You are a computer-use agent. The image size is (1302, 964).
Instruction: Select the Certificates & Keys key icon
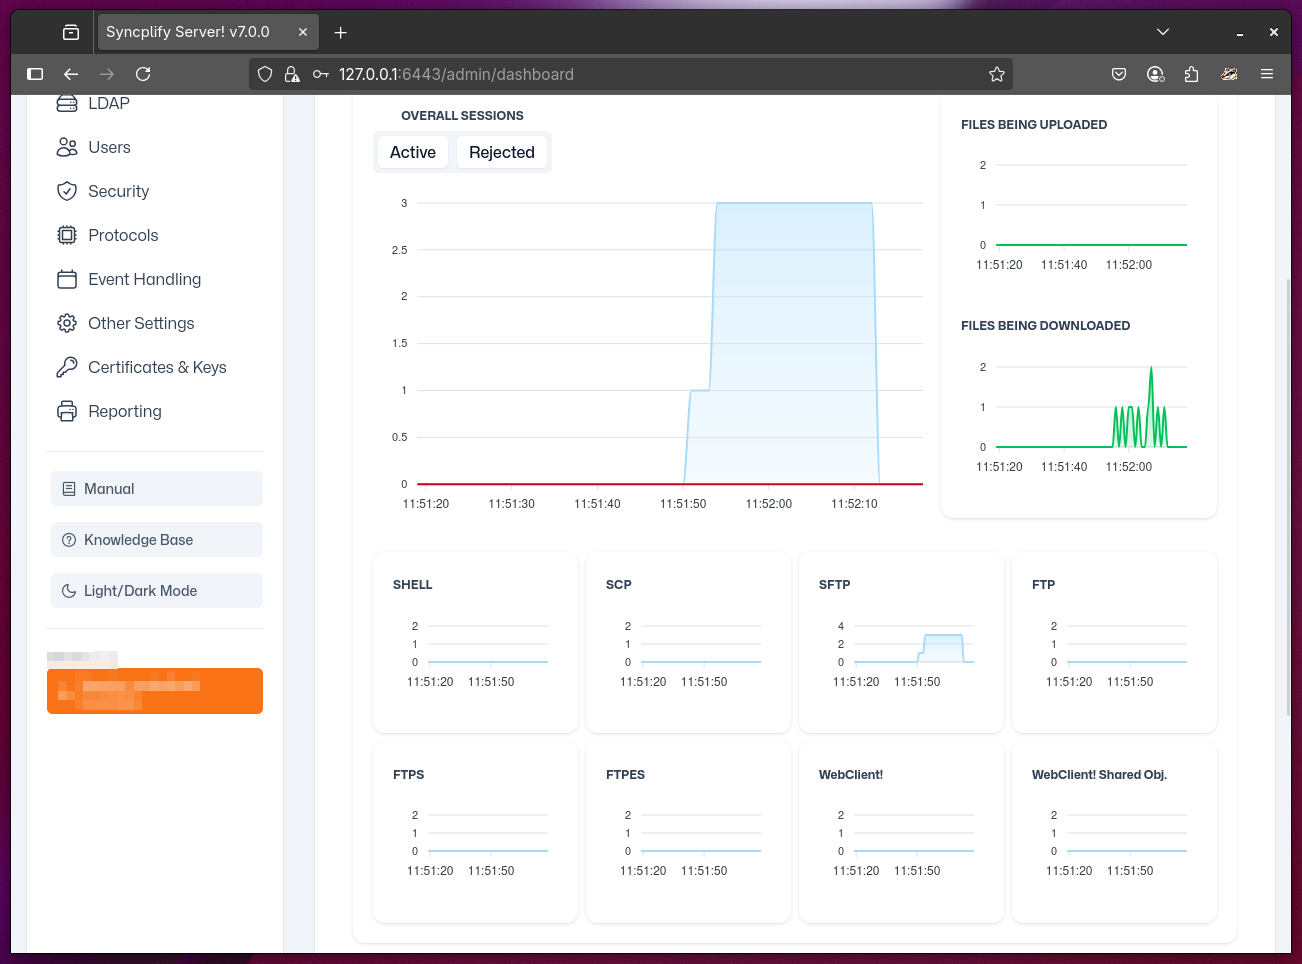[x=66, y=367]
